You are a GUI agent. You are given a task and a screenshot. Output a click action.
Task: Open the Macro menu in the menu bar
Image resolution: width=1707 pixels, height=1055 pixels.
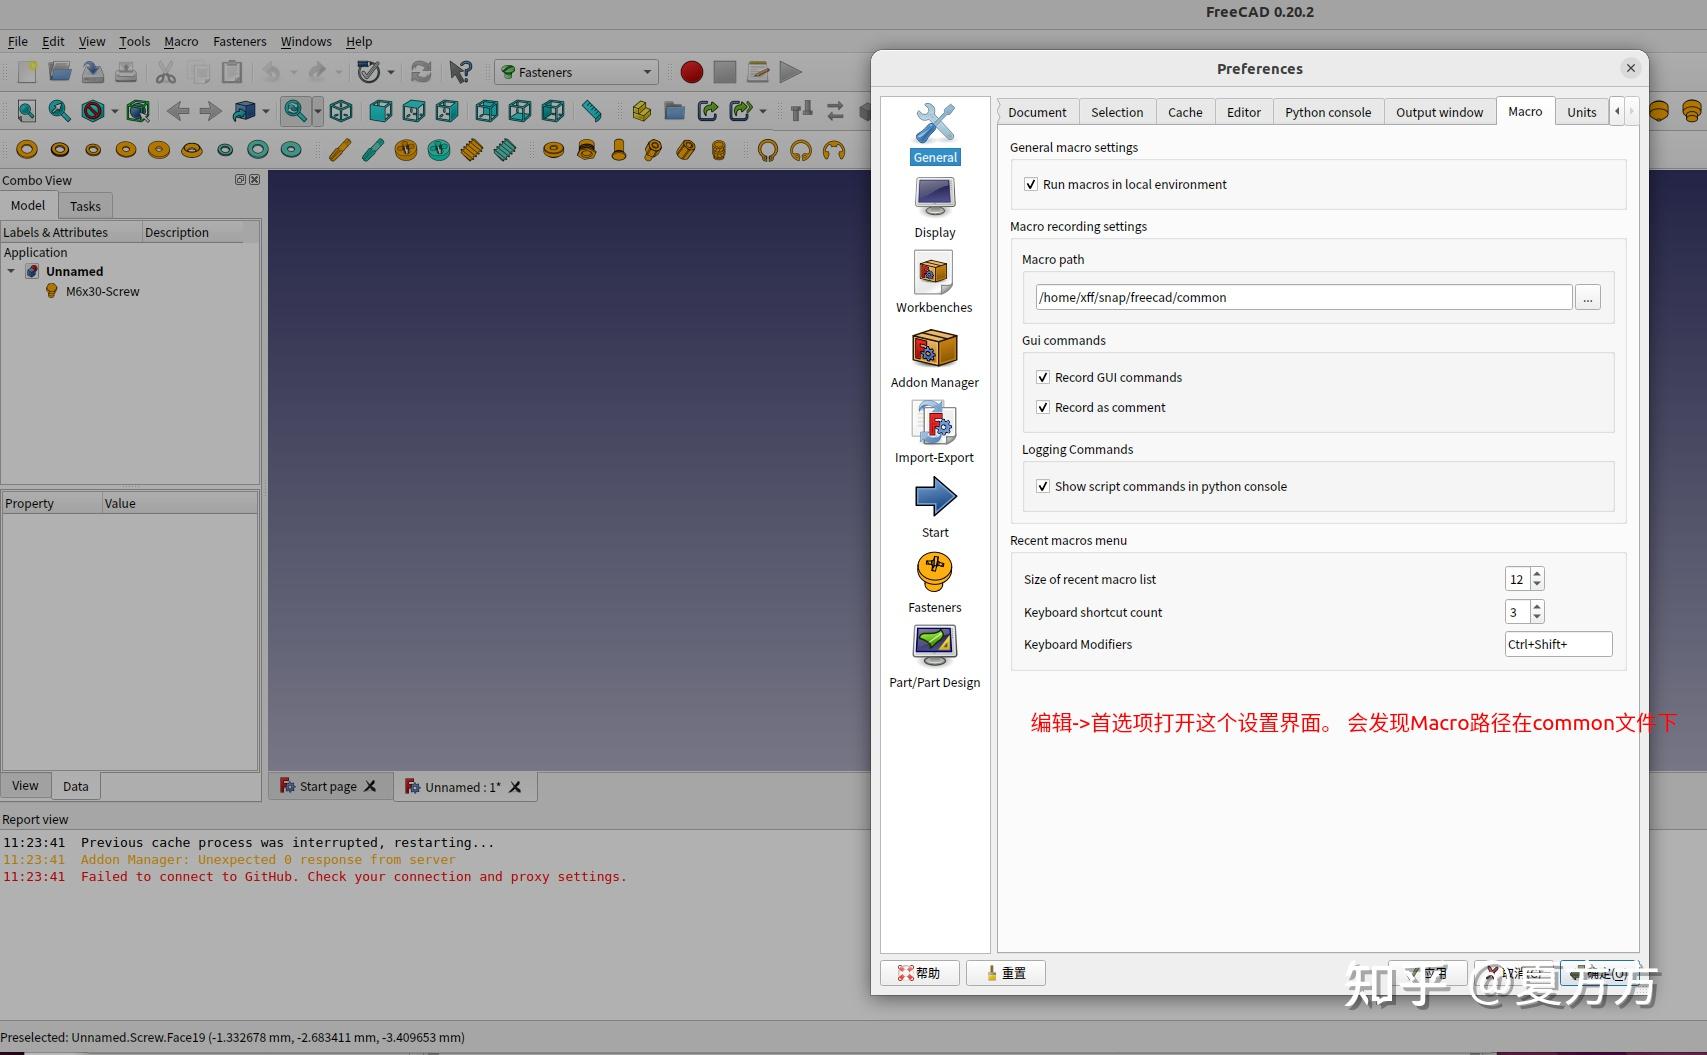181,42
